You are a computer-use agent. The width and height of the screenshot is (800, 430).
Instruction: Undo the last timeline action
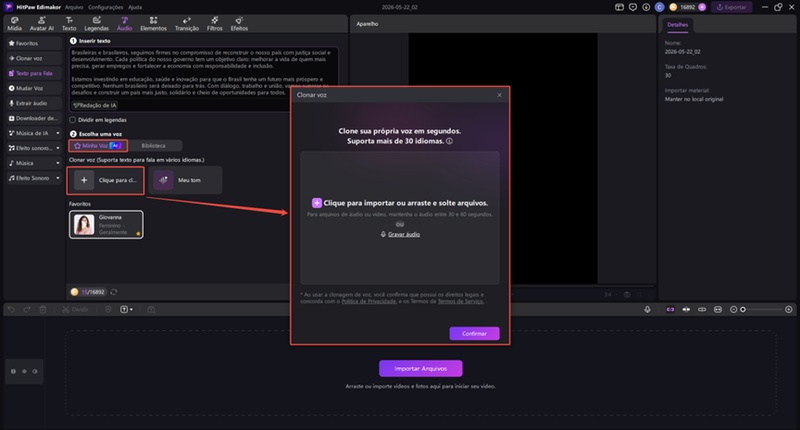pos(11,310)
